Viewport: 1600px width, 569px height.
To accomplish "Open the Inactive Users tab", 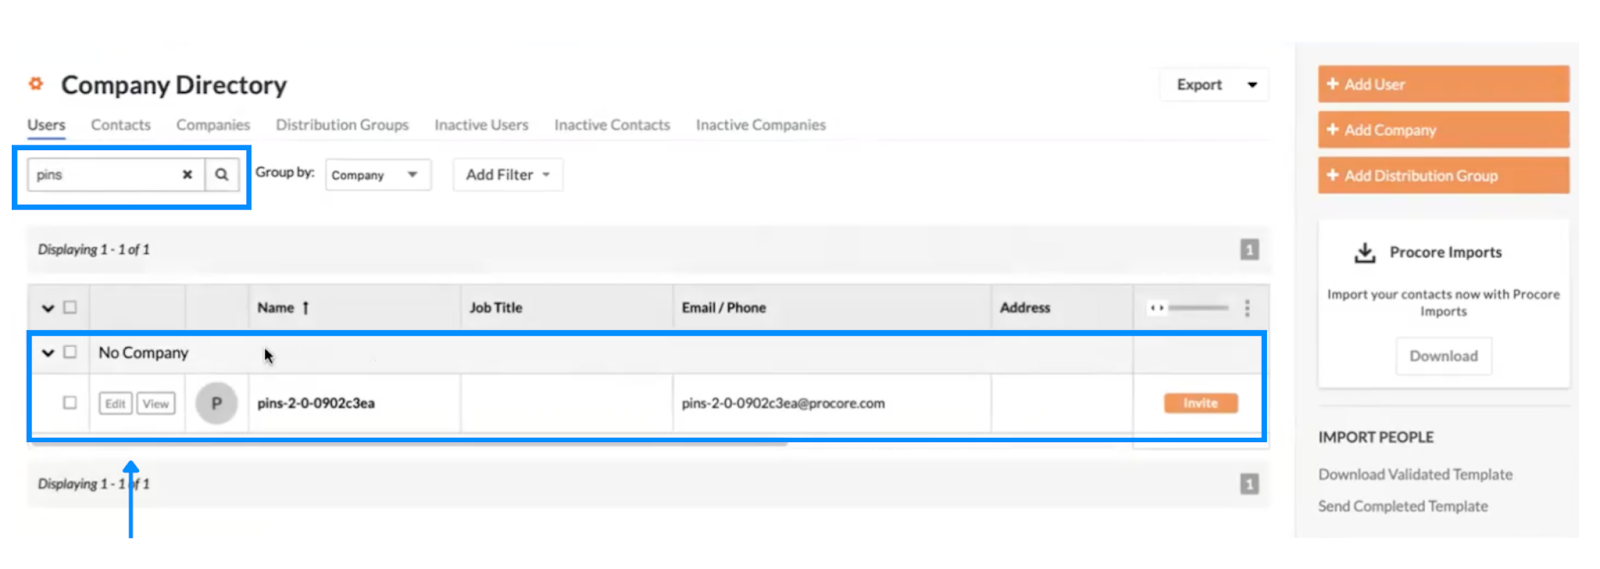I will [481, 125].
